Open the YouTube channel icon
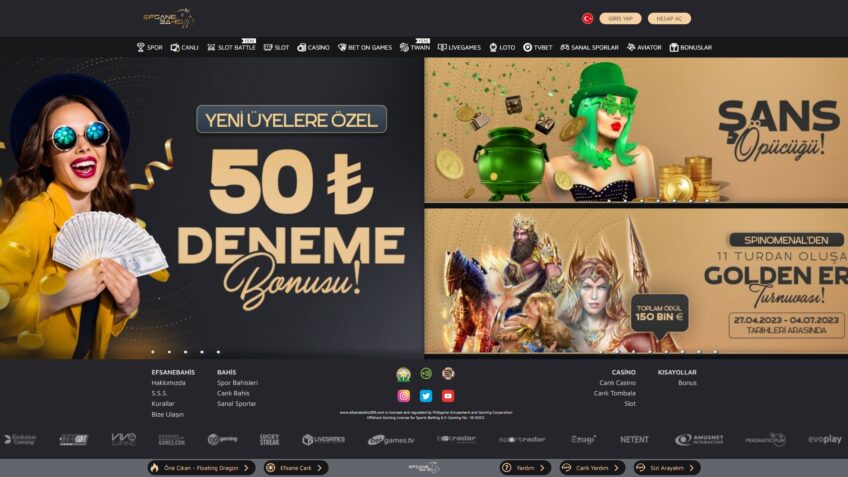This screenshot has height=477, width=848. pos(448,395)
